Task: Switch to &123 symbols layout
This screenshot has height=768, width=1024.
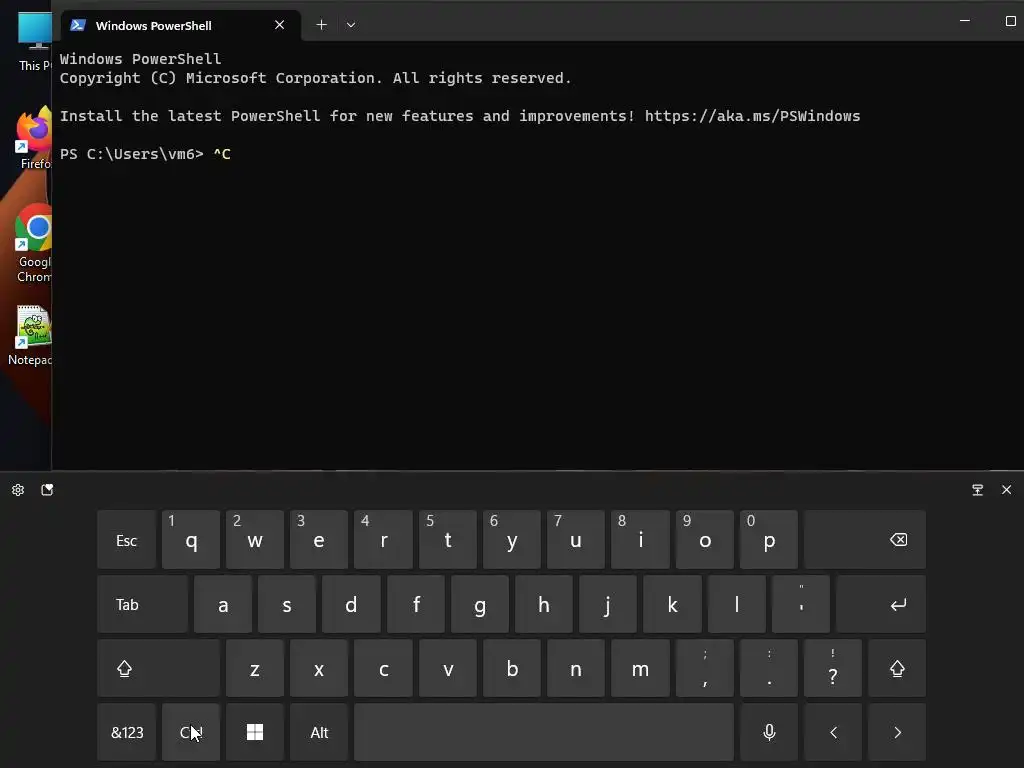Action: click(x=126, y=732)
